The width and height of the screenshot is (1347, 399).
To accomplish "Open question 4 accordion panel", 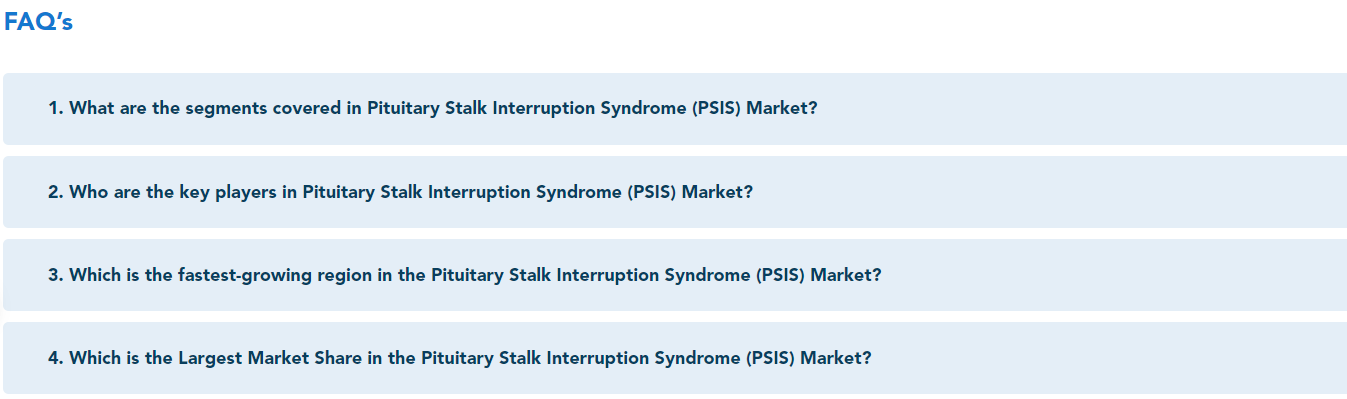I will (x=675, y=358).
